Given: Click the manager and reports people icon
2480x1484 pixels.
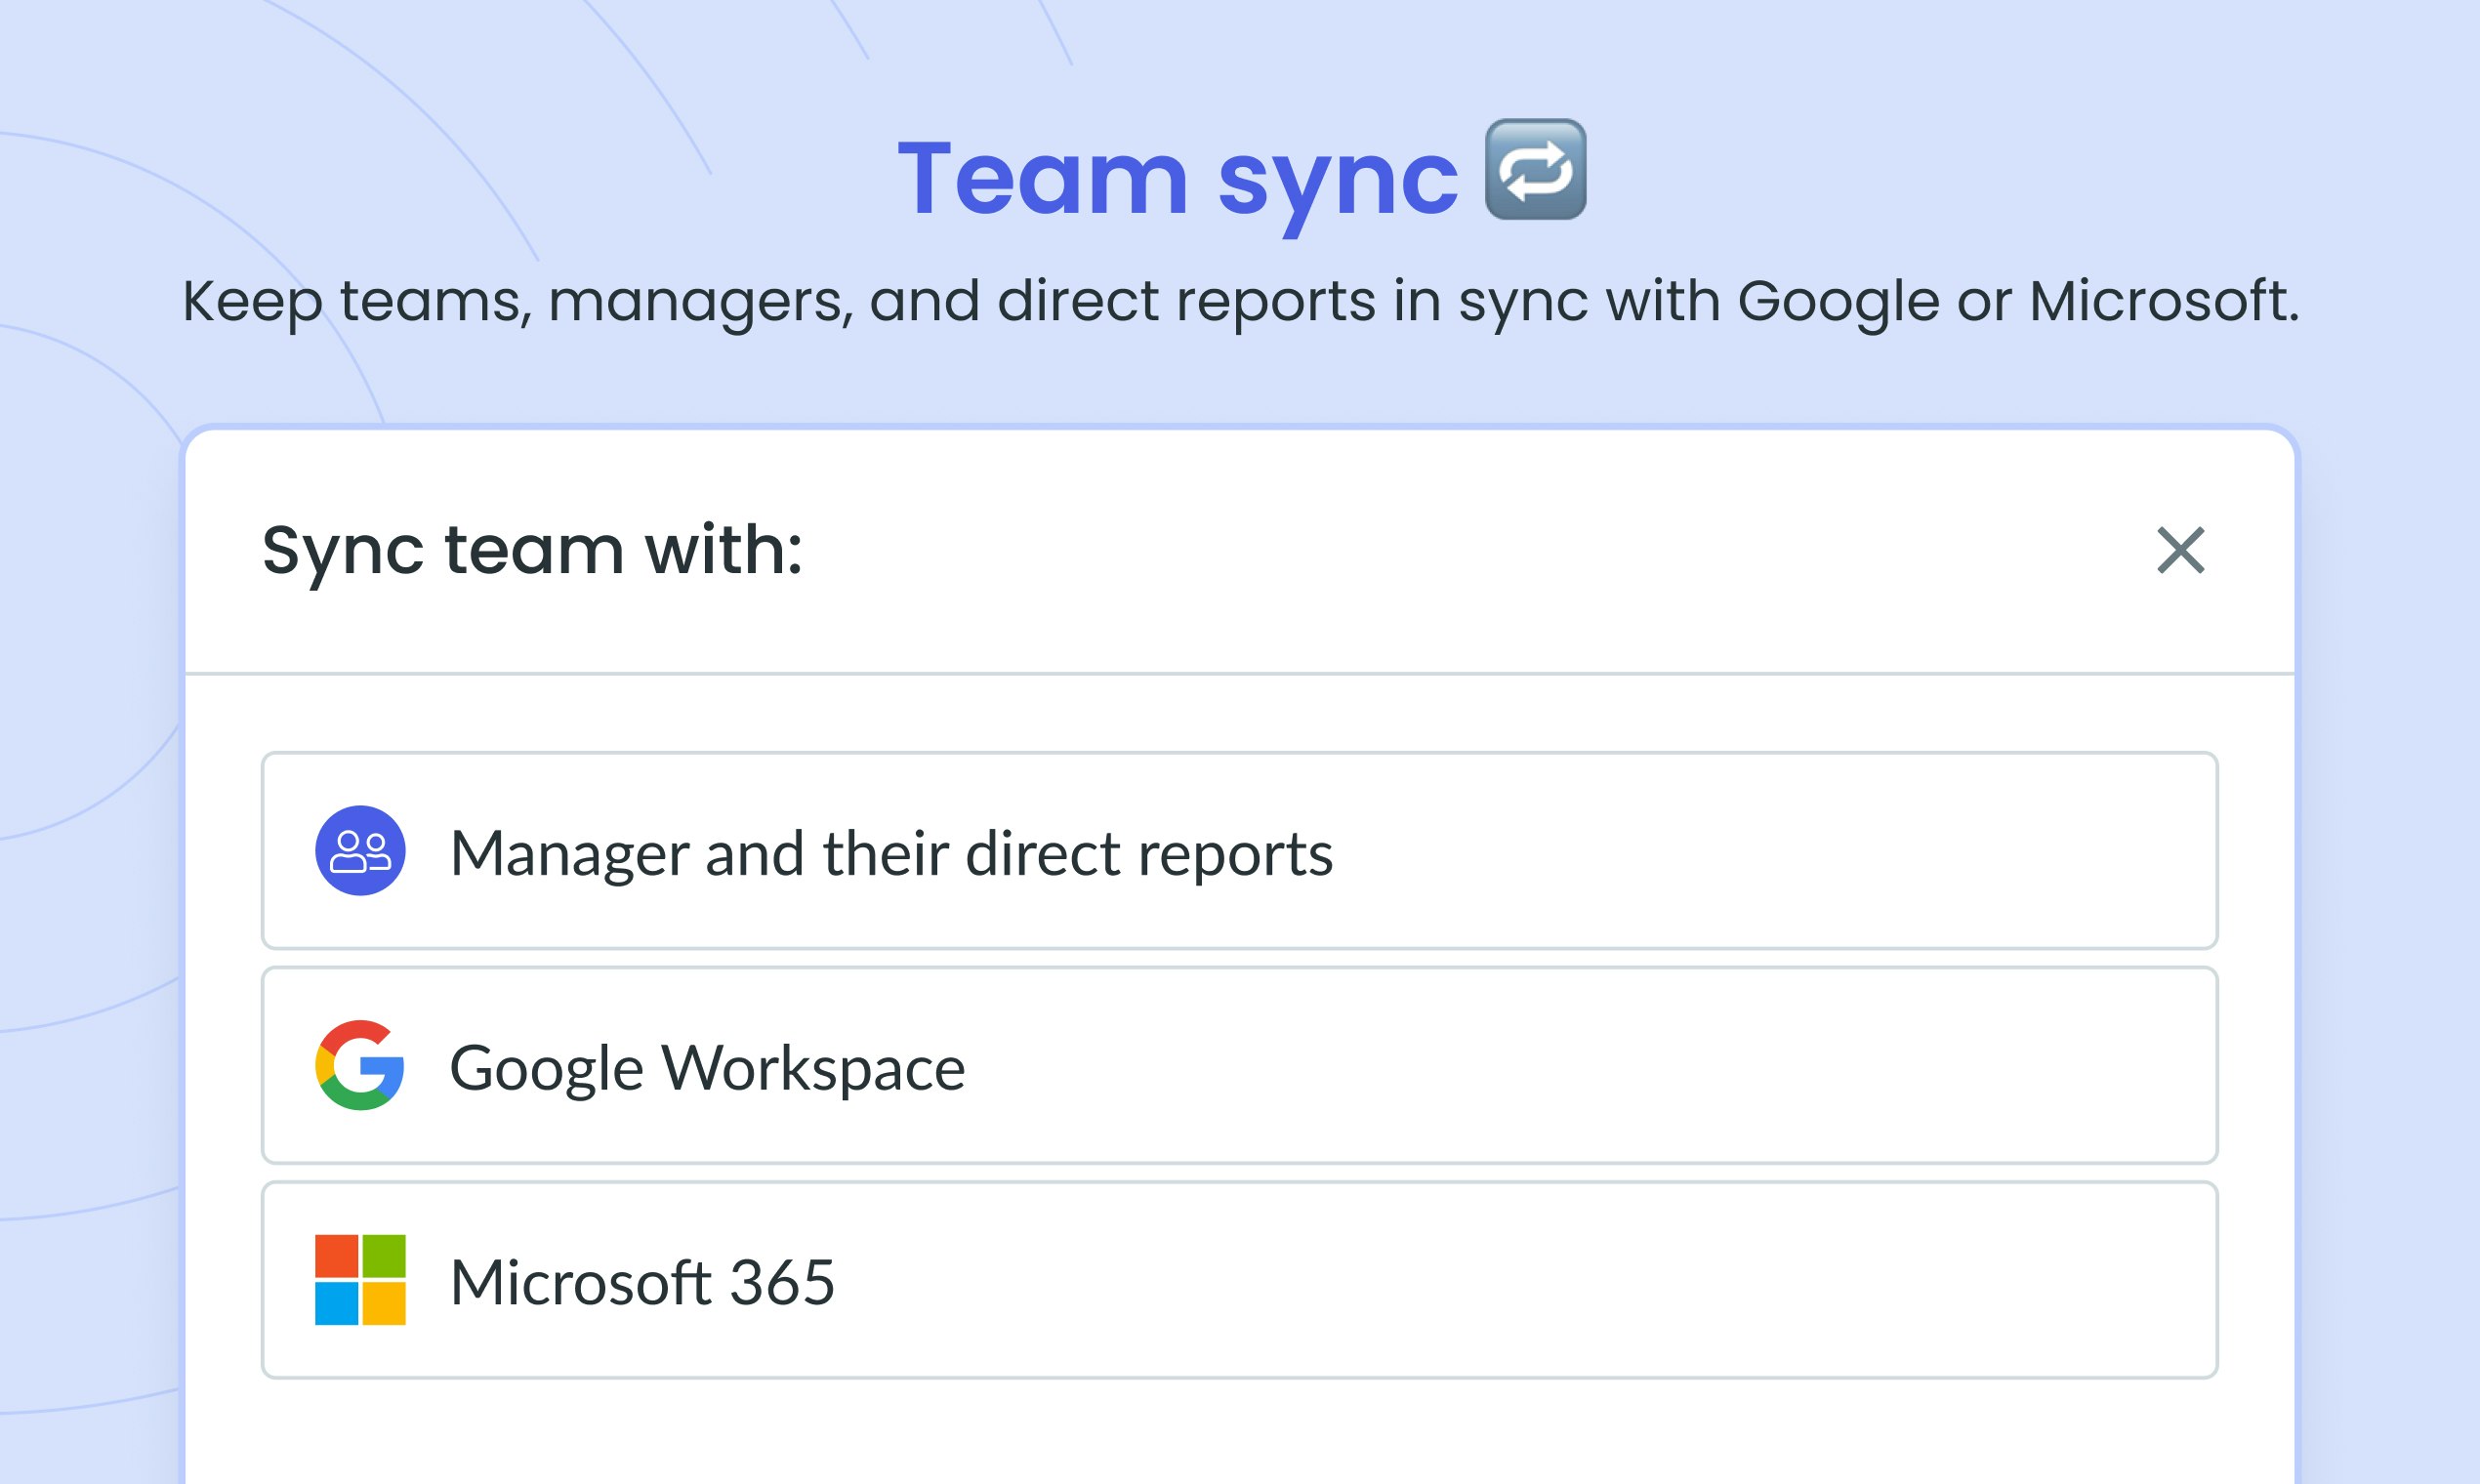Looking at the screenshot, I should [360, 850].
